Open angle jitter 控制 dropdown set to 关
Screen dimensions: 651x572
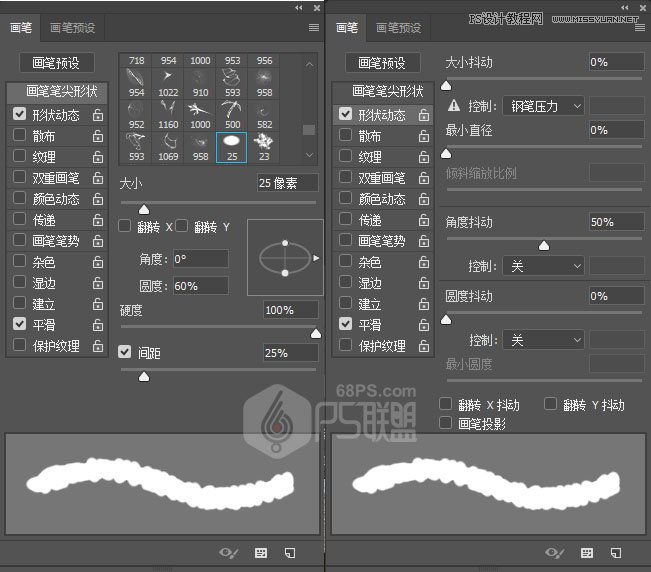pos(543,266)
